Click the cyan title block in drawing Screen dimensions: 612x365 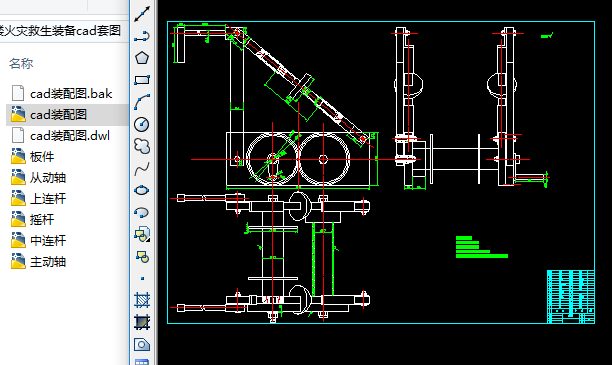[571, 297]
